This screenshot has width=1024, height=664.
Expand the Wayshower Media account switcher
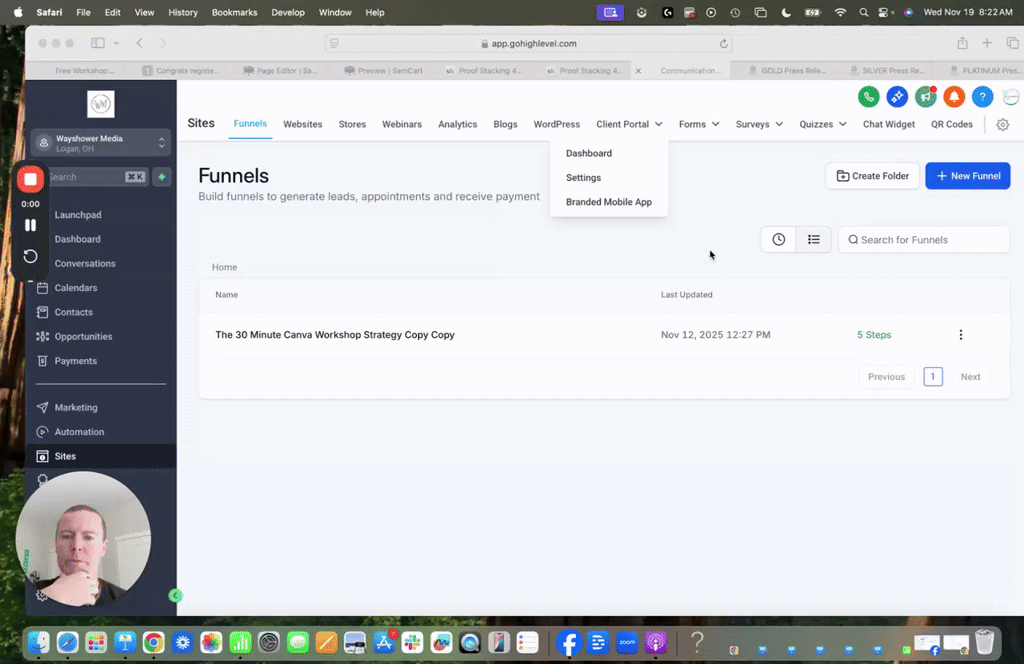[99, 141]
